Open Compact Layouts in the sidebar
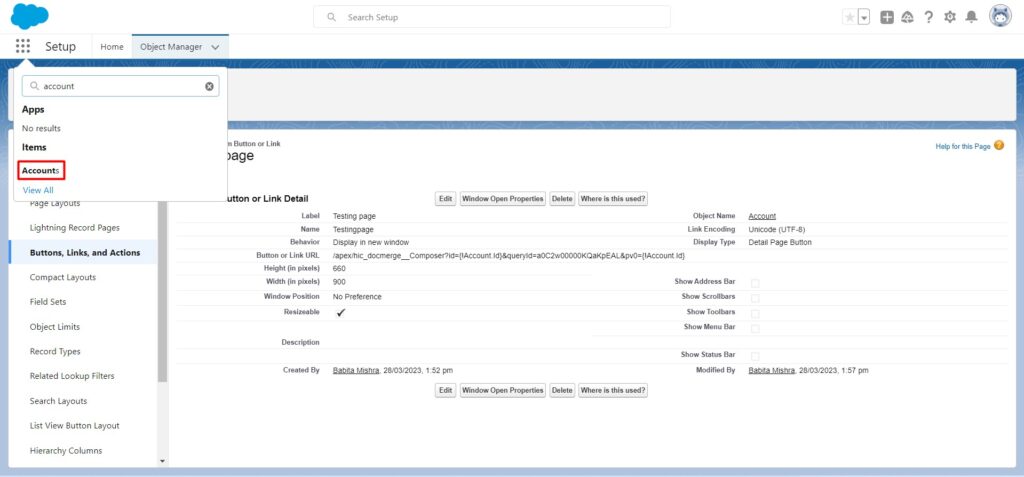1024x477 pixels. (x=63, y=277)
